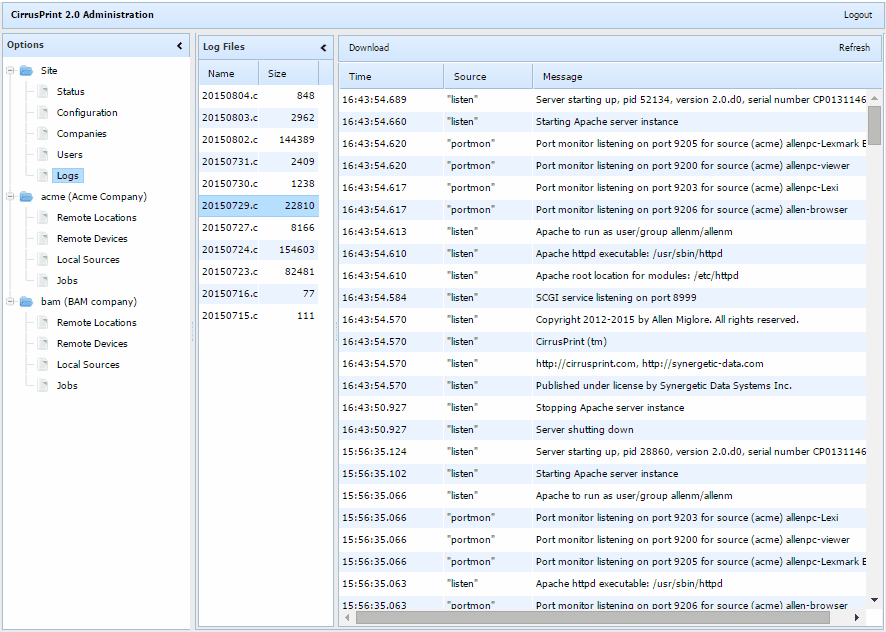Click the Remote Devices icon under acme
This screenshot has height=632, width=886.
pyautogui.click(x=41, y=238)
